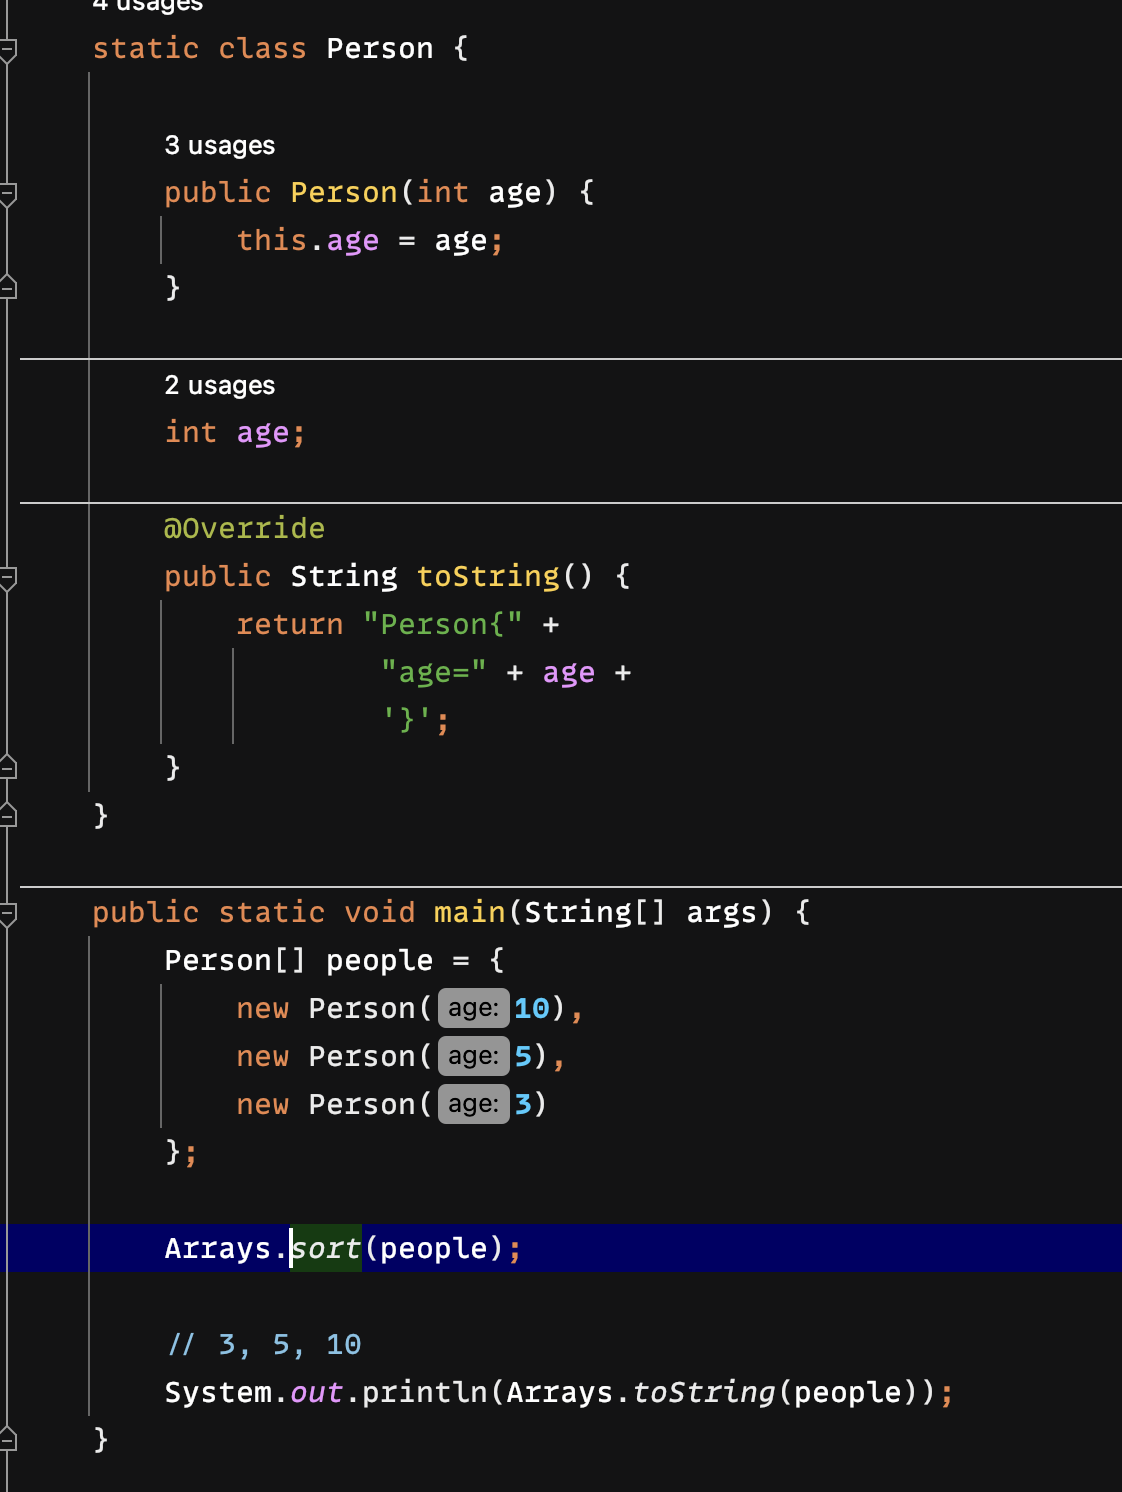
Task: Click the 'return' keyword in toString
Action: pyautogui.click(x=290, y=624)
